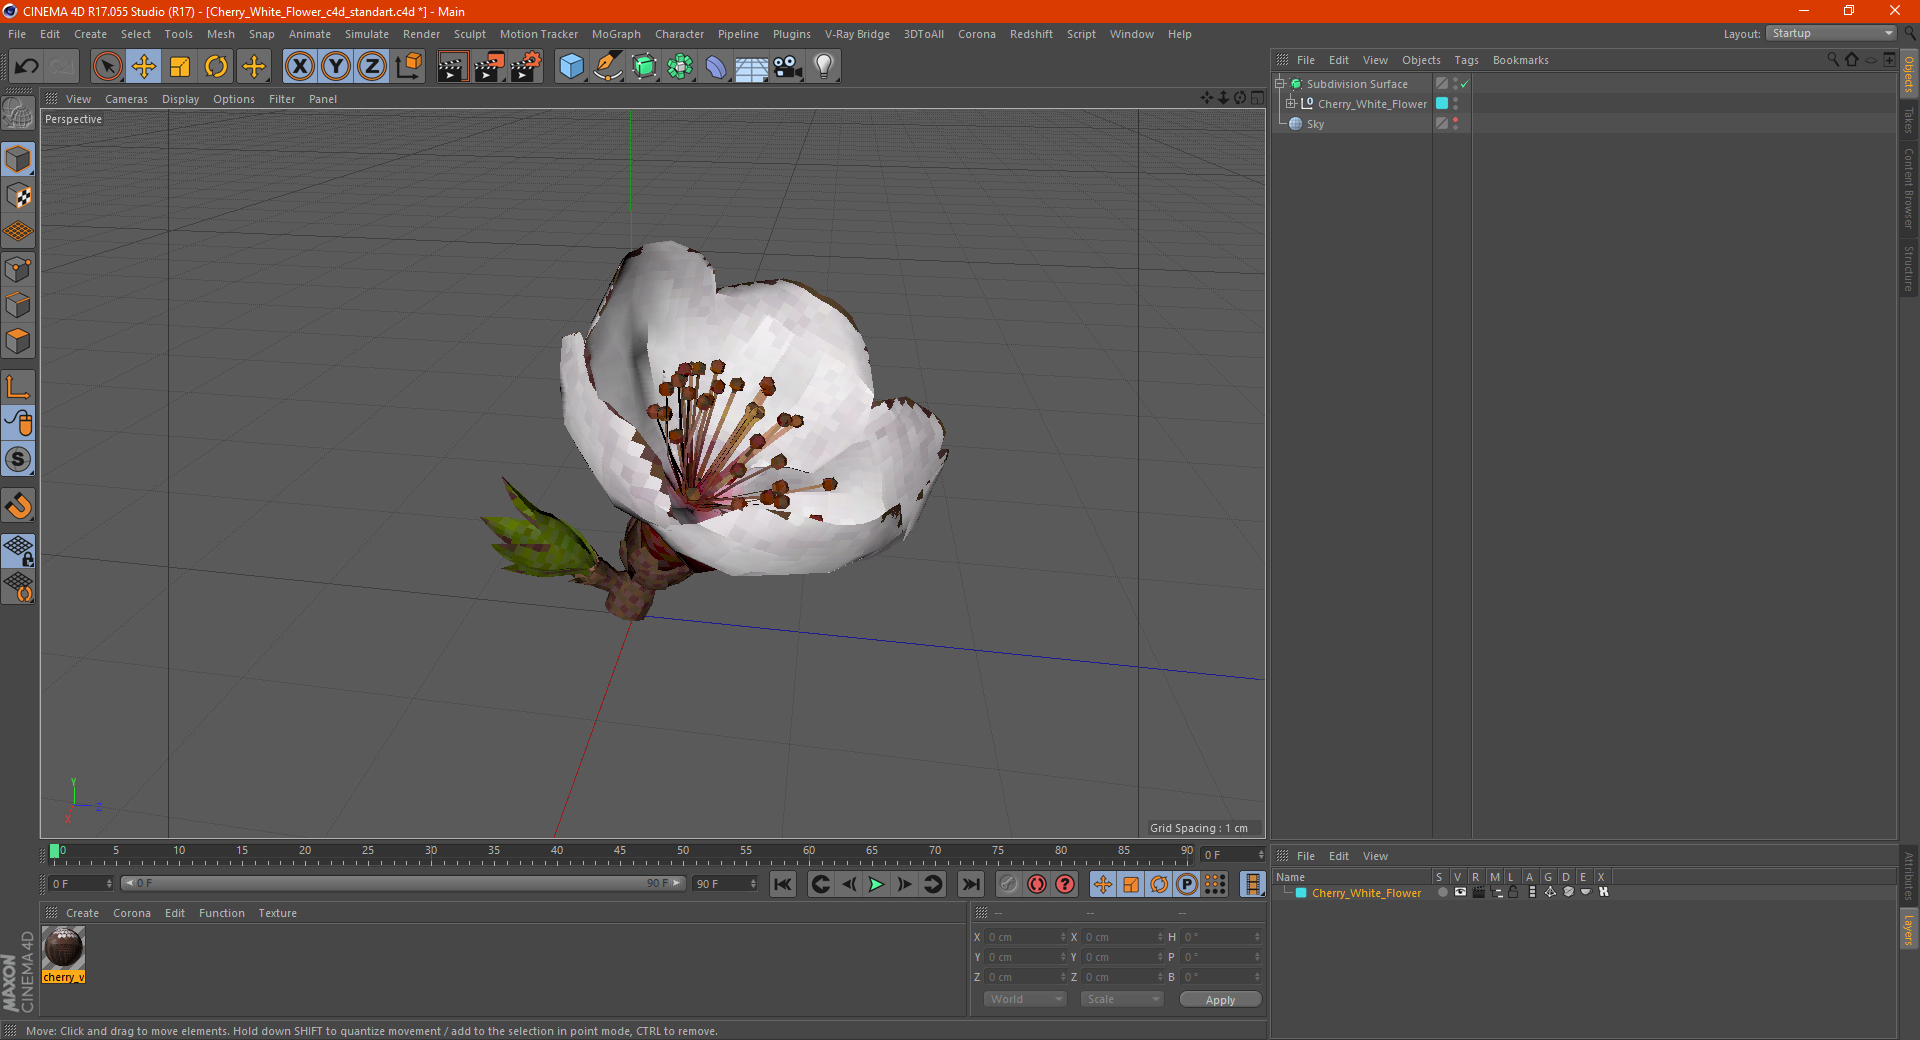Toggle the workplane lock icon
The height and width of the screenshot is (1040, 1920).
coord(18,551)
